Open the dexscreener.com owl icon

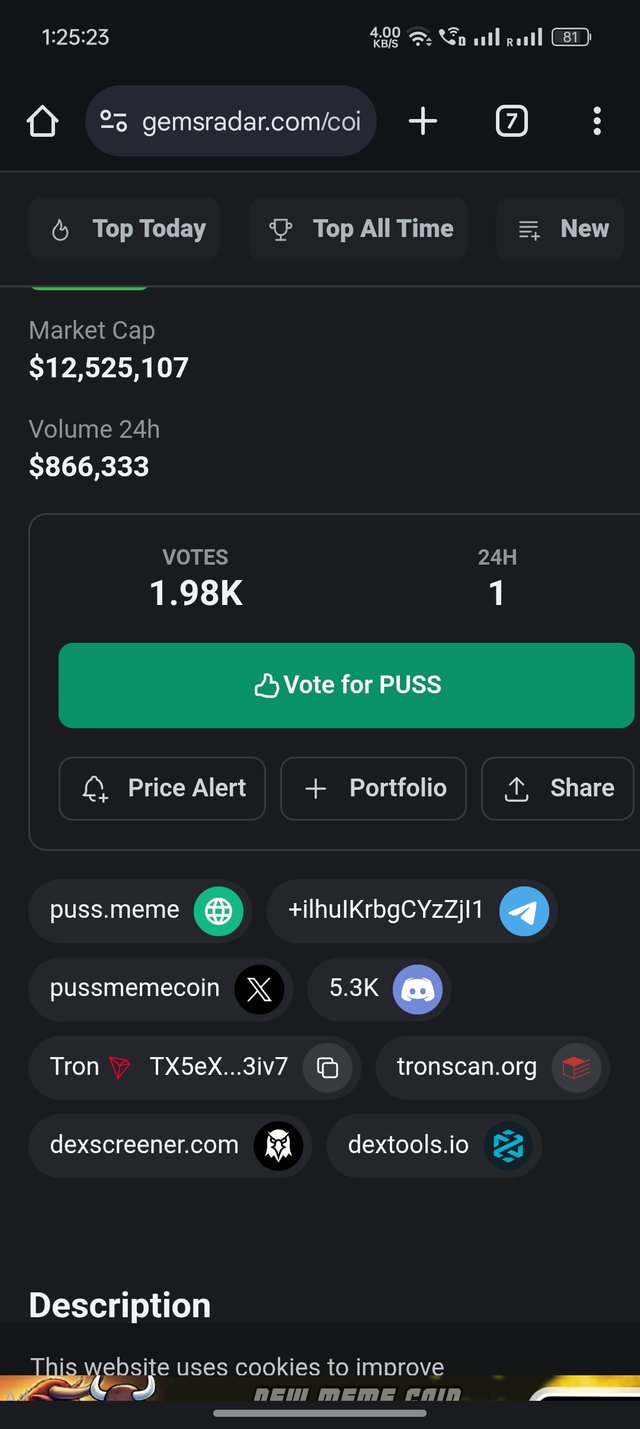click(x=278, y=1145)
